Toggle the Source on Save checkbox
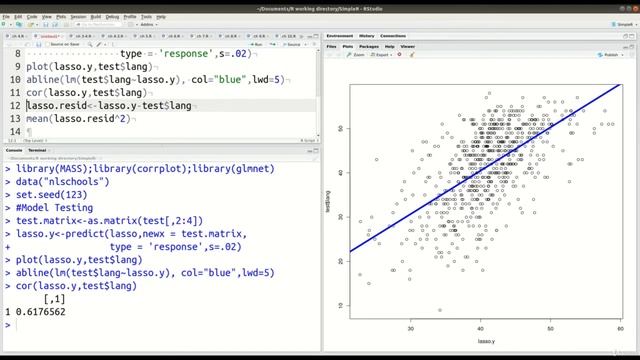Image resolution: width=640 pixels, height=360 pixels. pyautogui.click(x=48, y=44)
